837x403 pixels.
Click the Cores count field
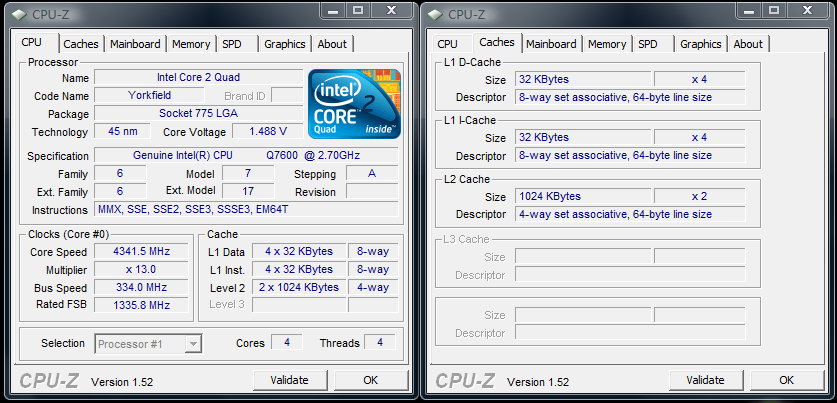coord(287,342)
